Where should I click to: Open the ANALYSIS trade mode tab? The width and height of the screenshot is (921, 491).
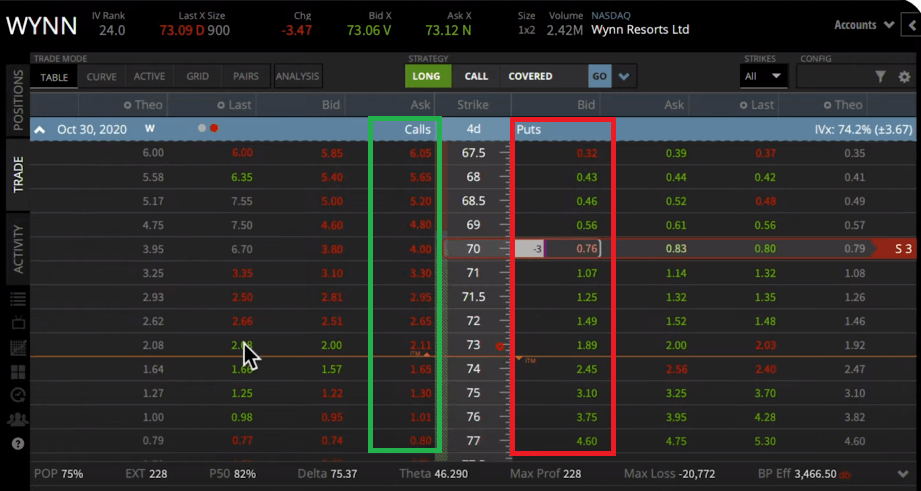coord(297,76)
